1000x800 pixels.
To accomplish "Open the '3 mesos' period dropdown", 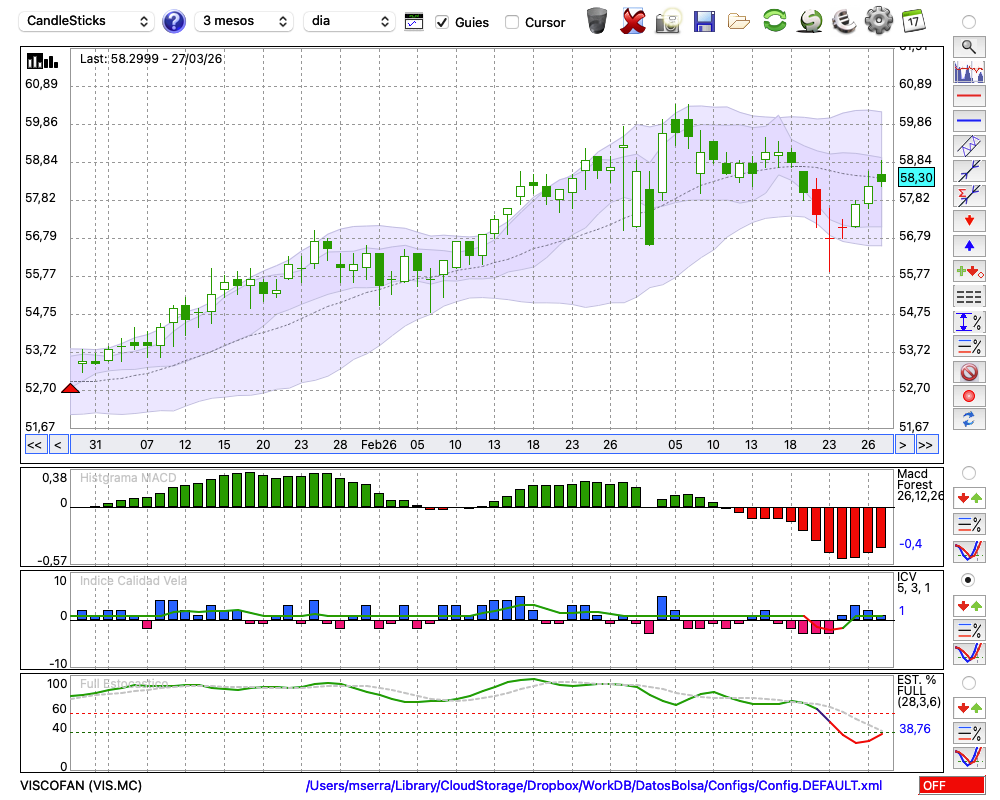I will pyautogui.click(x=244, y=21).
